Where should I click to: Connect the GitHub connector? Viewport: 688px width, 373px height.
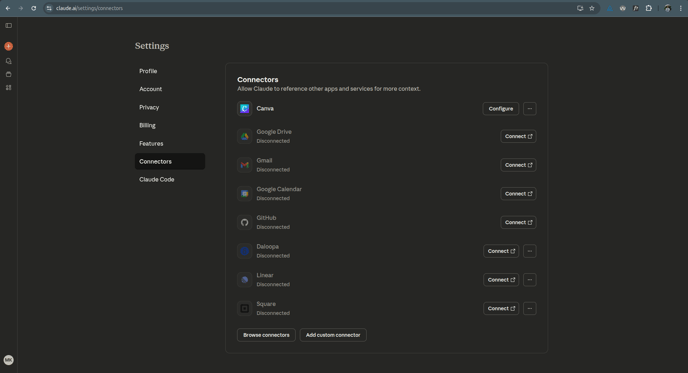point(518,222)
